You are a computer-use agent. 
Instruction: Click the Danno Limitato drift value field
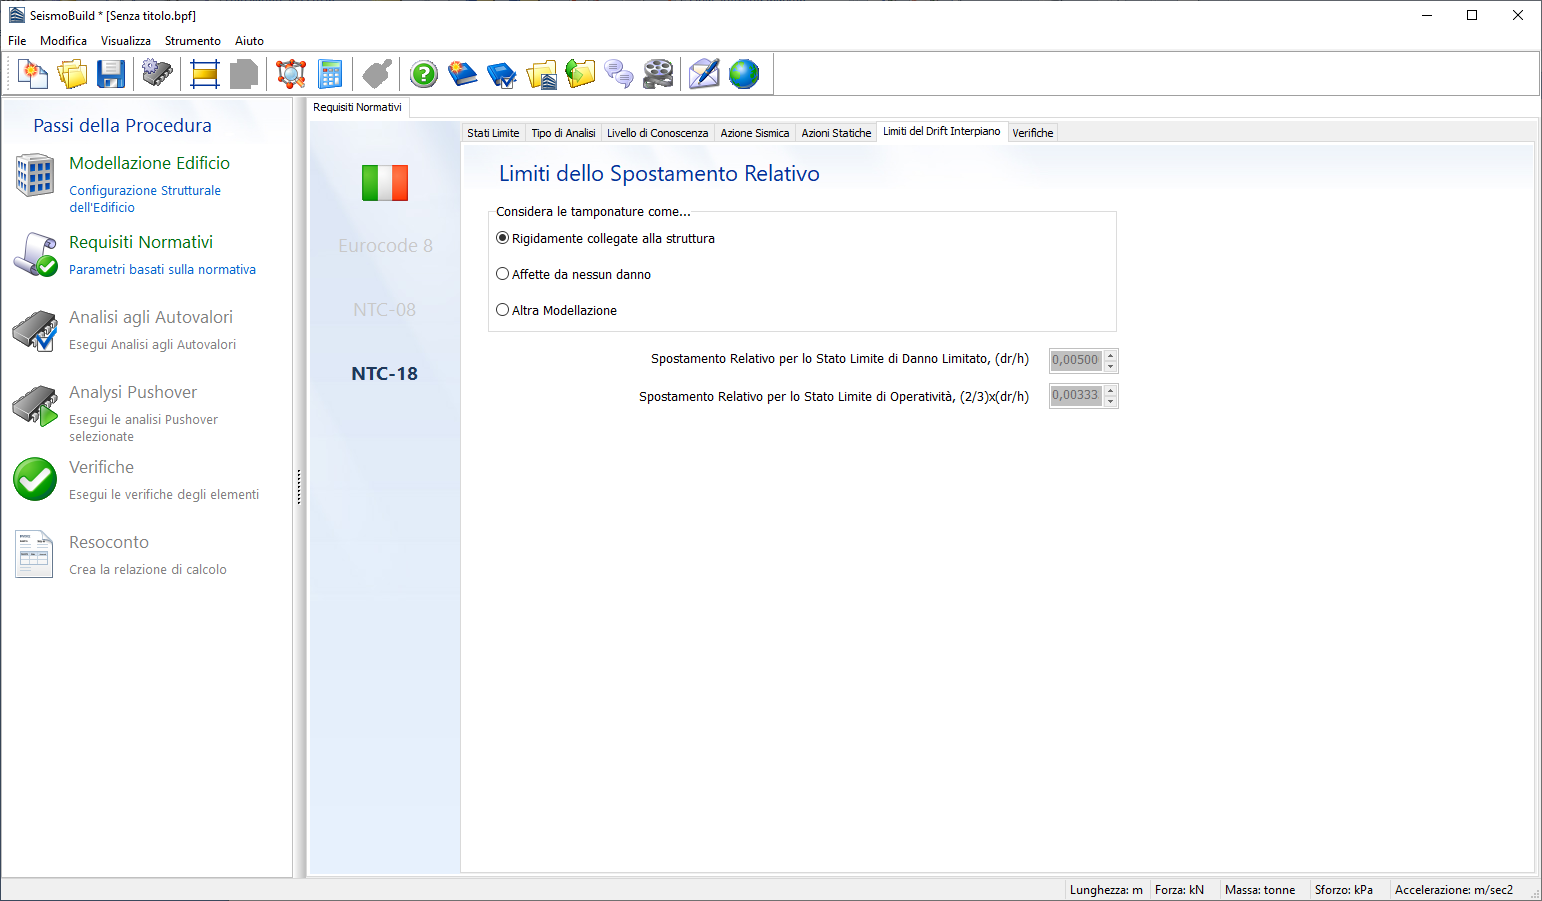pos(1075,360)
